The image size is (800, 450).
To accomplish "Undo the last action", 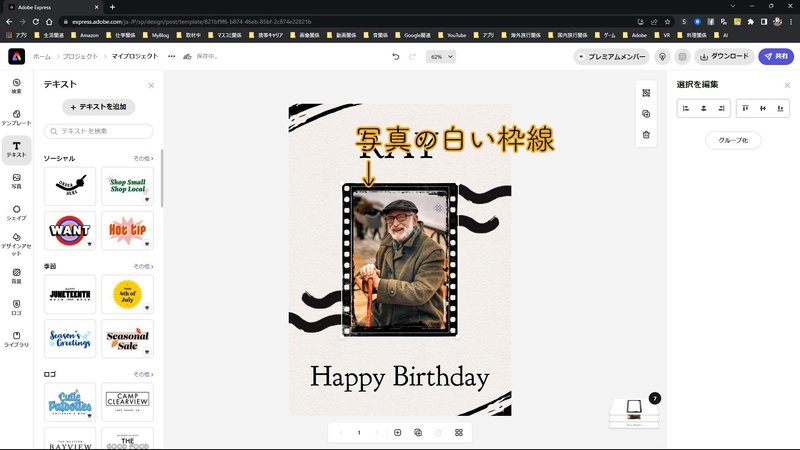I will click(x=395, y=57).
